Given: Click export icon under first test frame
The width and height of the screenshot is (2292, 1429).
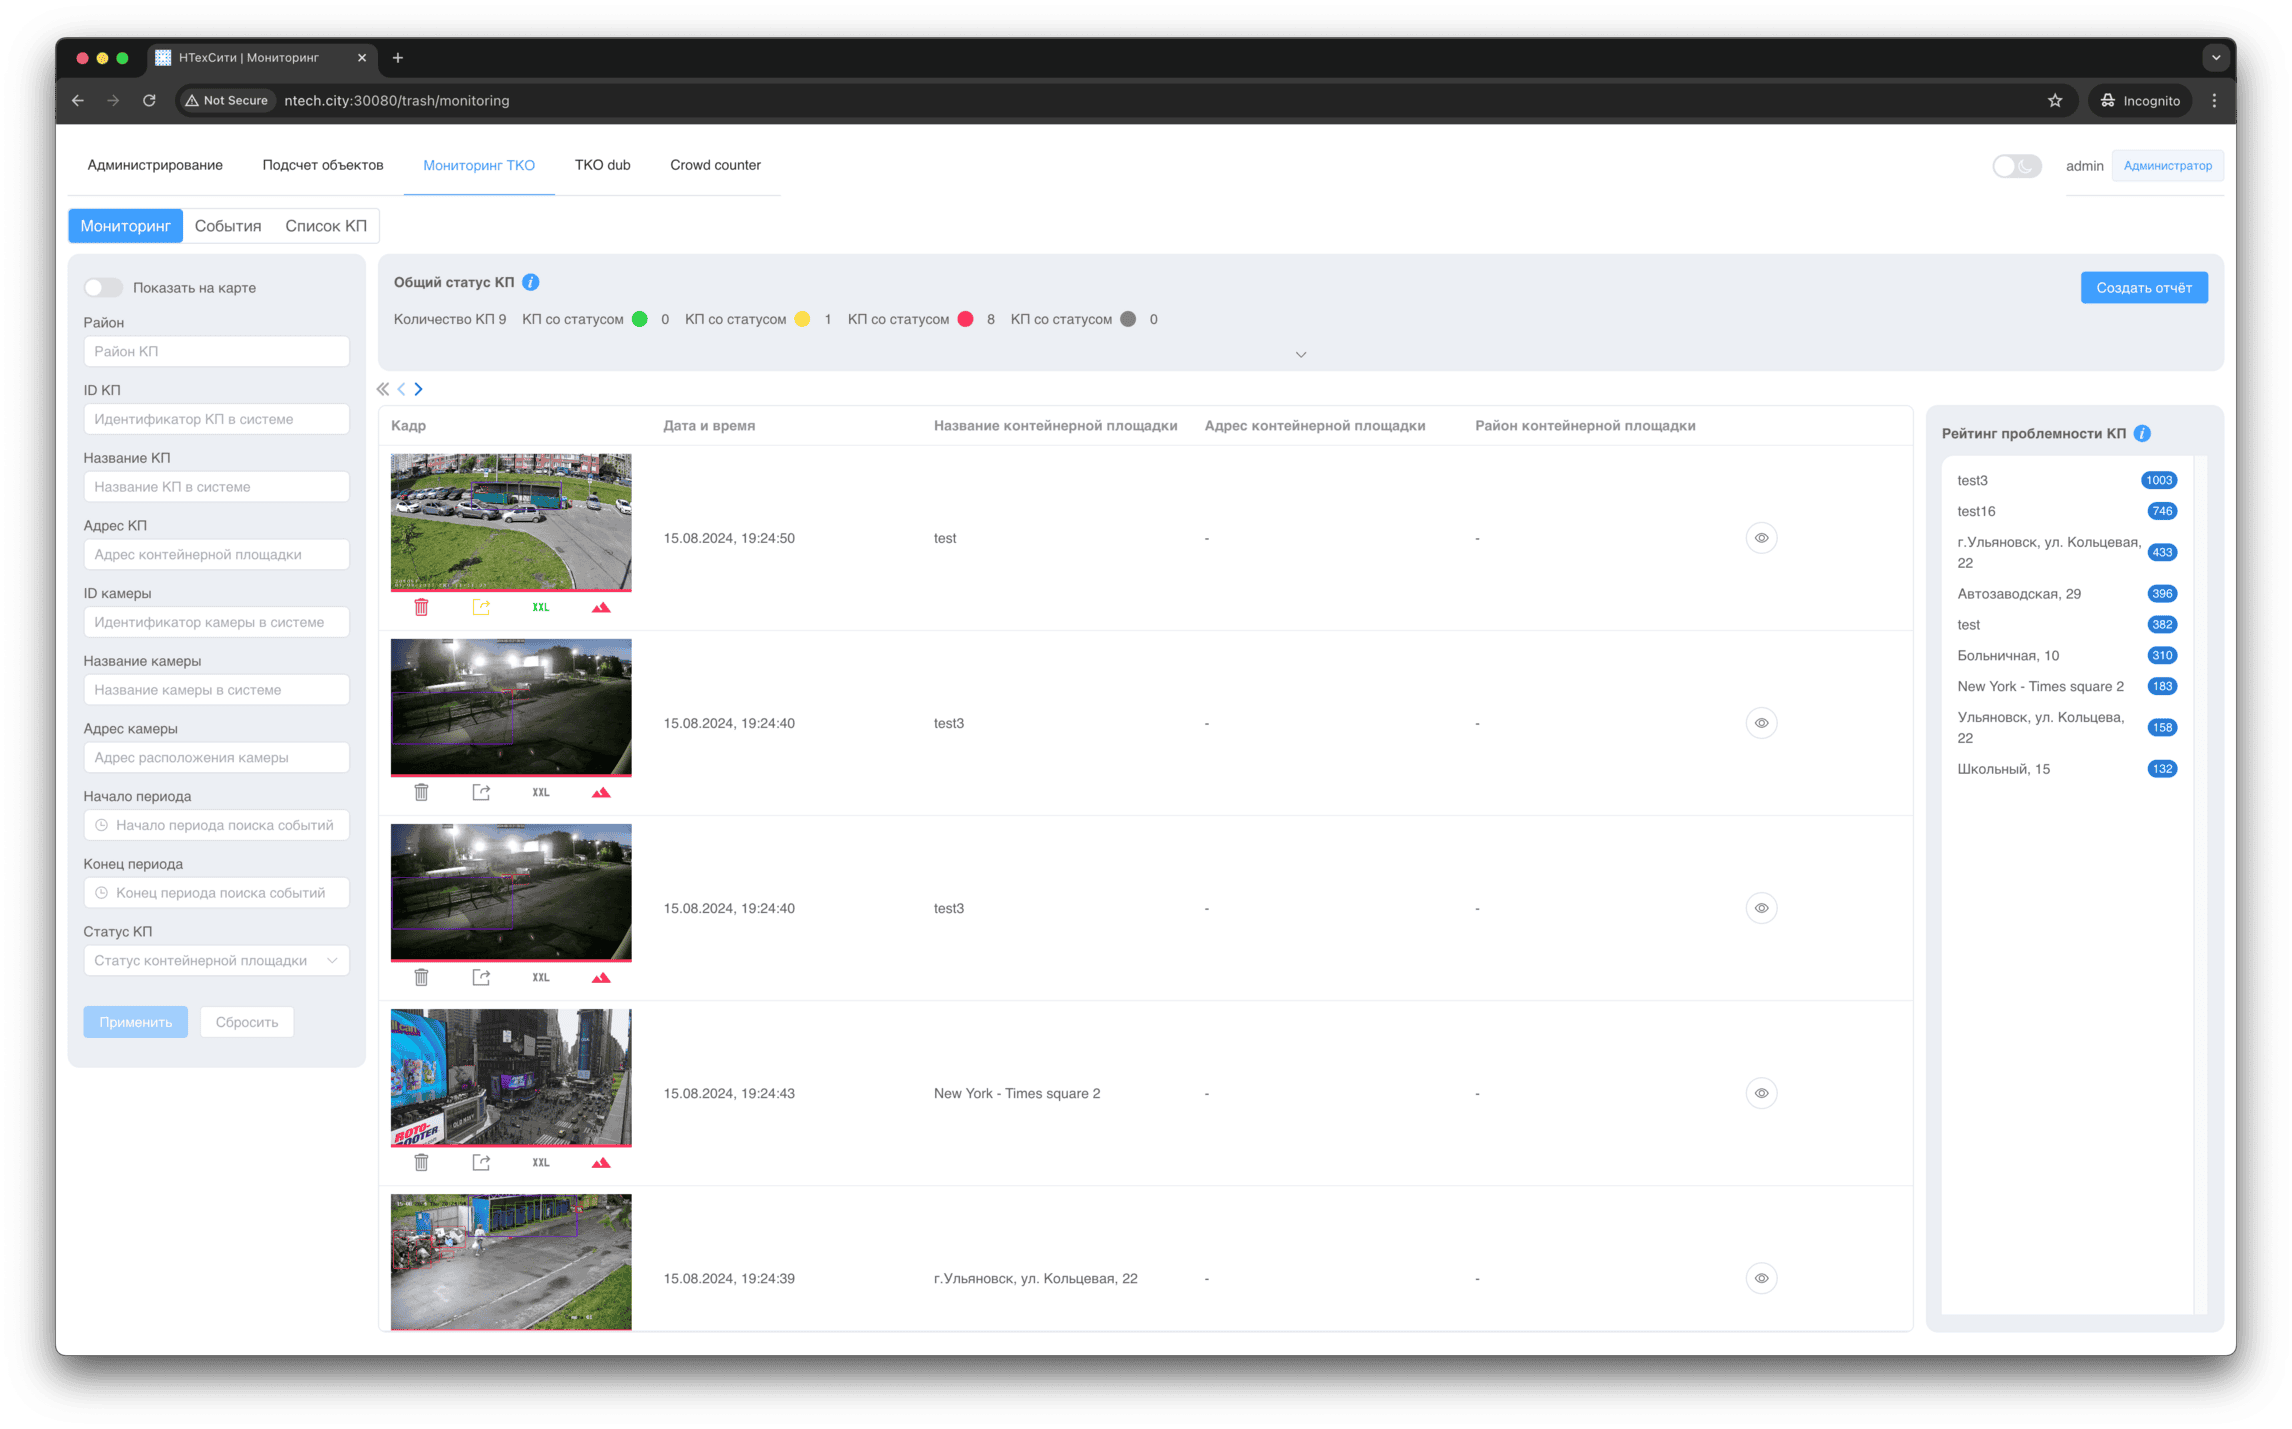Looking at the screenshot, I should 481,607.
